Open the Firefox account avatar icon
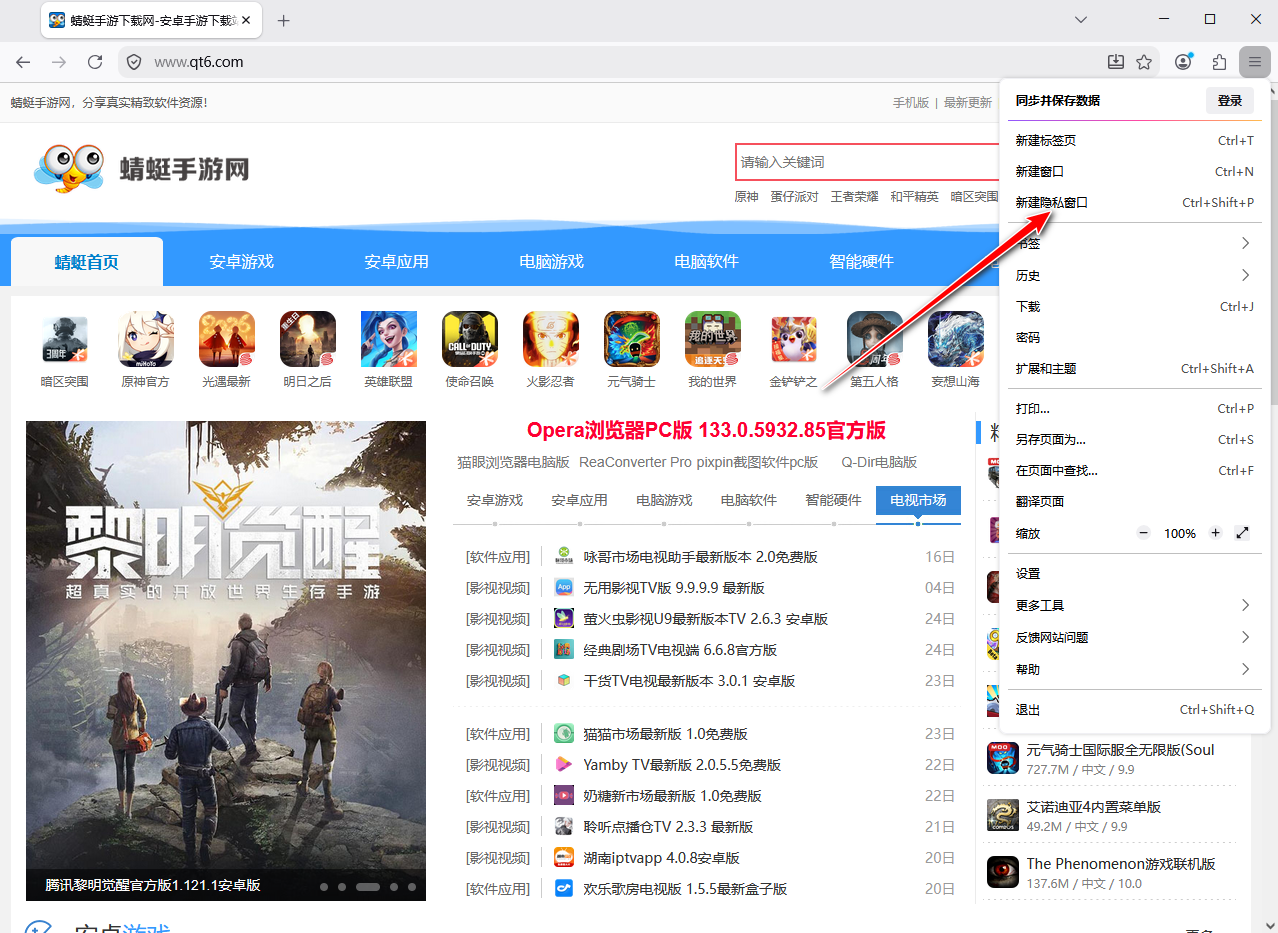 point(1184,62)
